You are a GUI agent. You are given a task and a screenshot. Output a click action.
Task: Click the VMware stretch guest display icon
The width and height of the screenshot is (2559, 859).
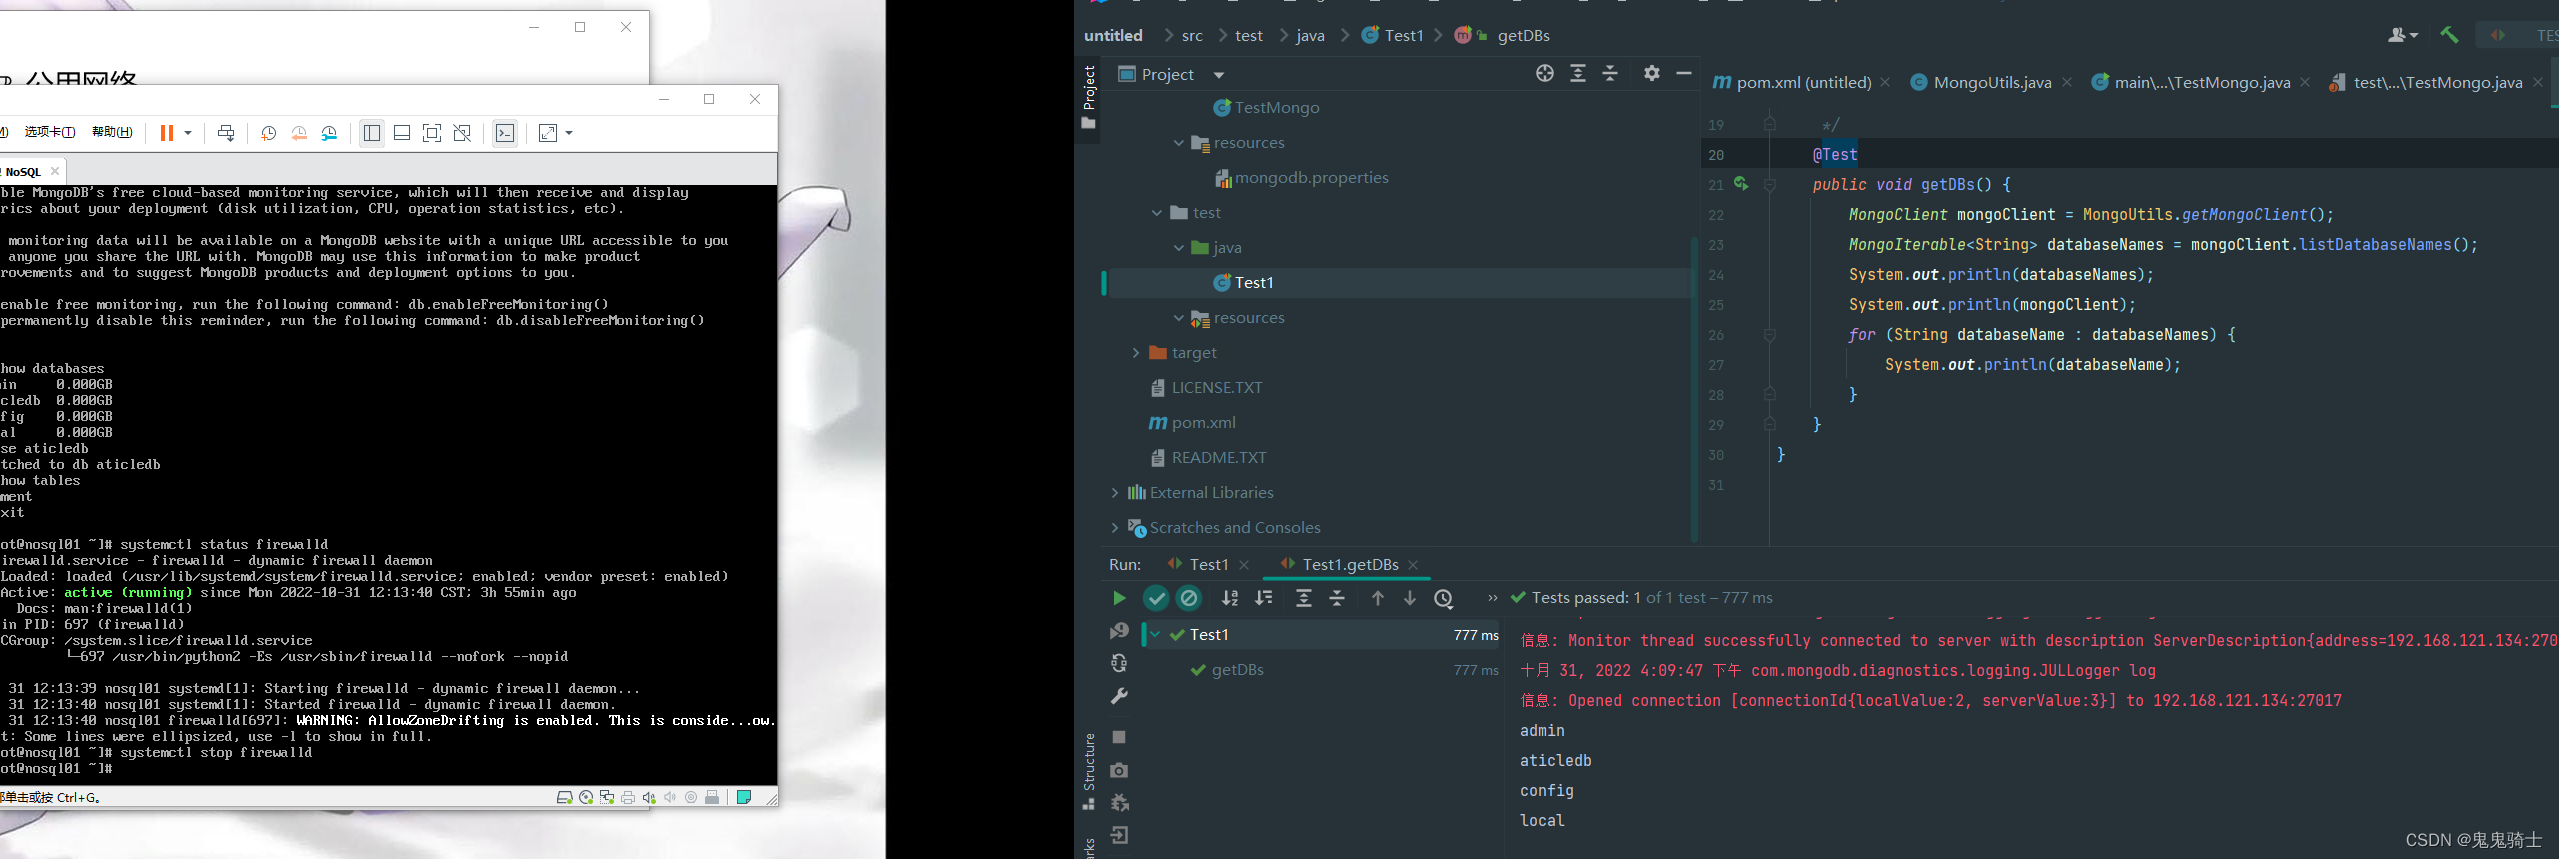point(548,133)
